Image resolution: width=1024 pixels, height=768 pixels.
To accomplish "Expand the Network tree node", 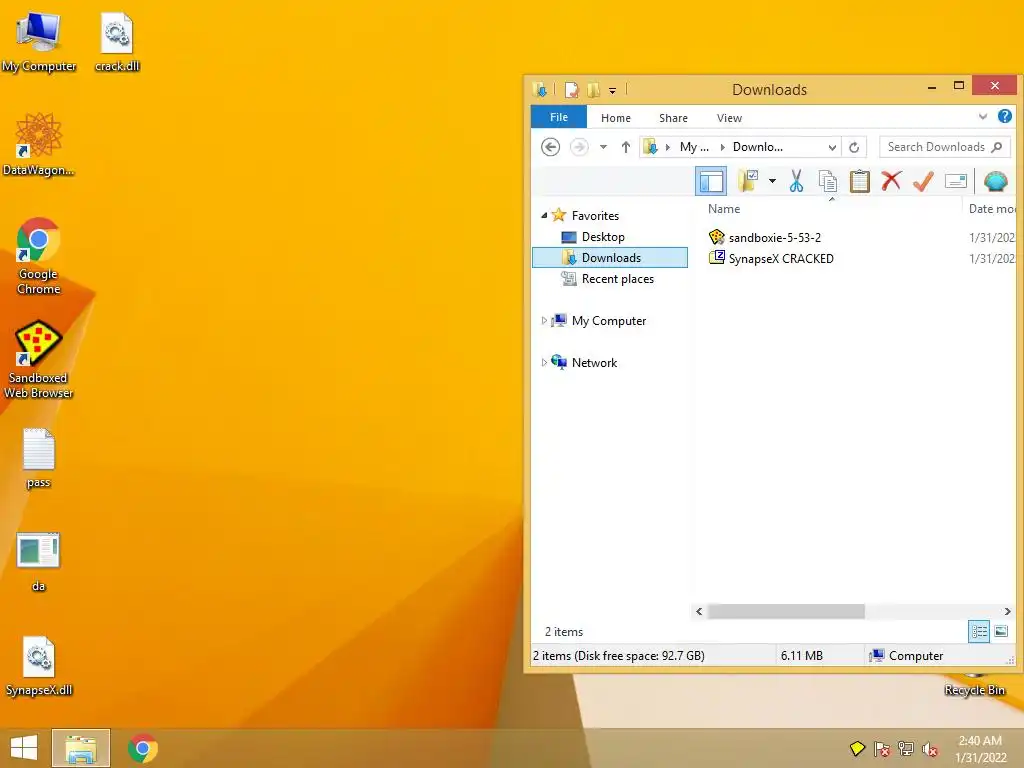I will click(544, 362).
